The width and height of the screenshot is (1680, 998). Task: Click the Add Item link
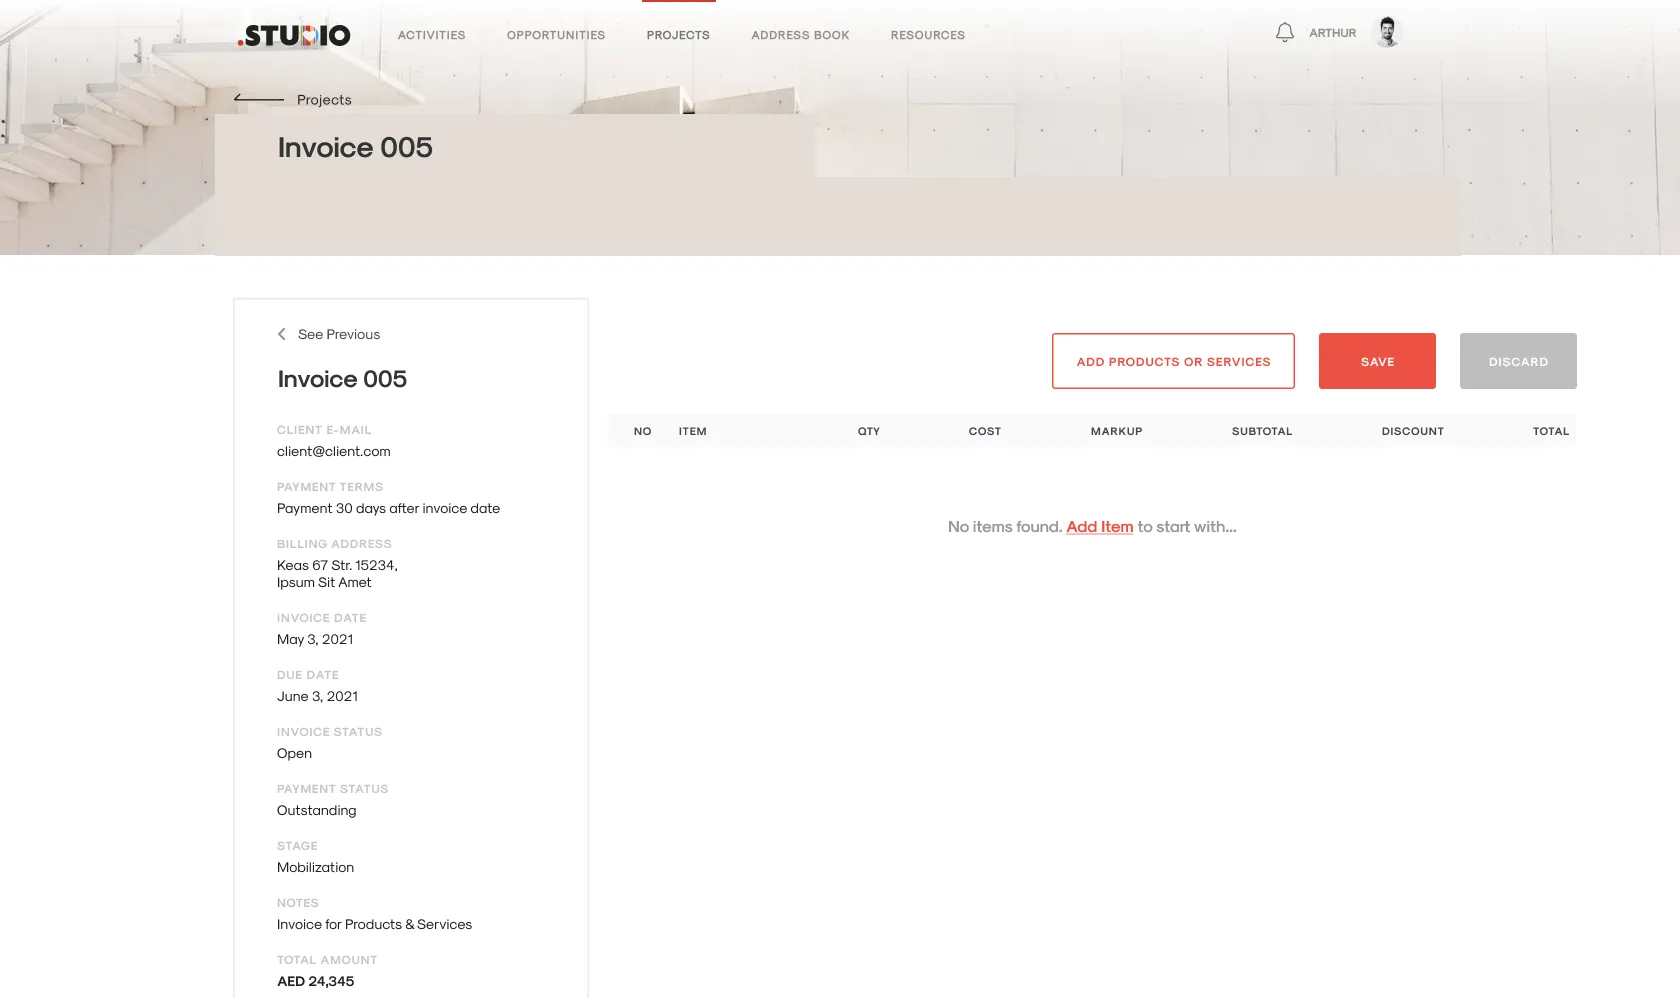click(x=1099, y=526)
